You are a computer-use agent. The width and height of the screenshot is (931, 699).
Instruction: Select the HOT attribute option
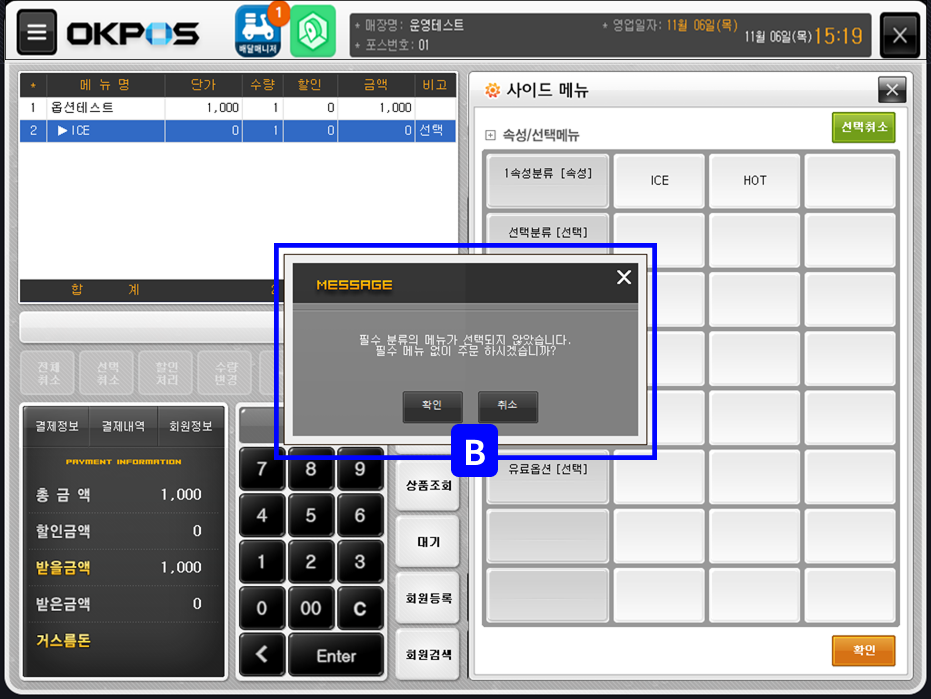point(755,181)
